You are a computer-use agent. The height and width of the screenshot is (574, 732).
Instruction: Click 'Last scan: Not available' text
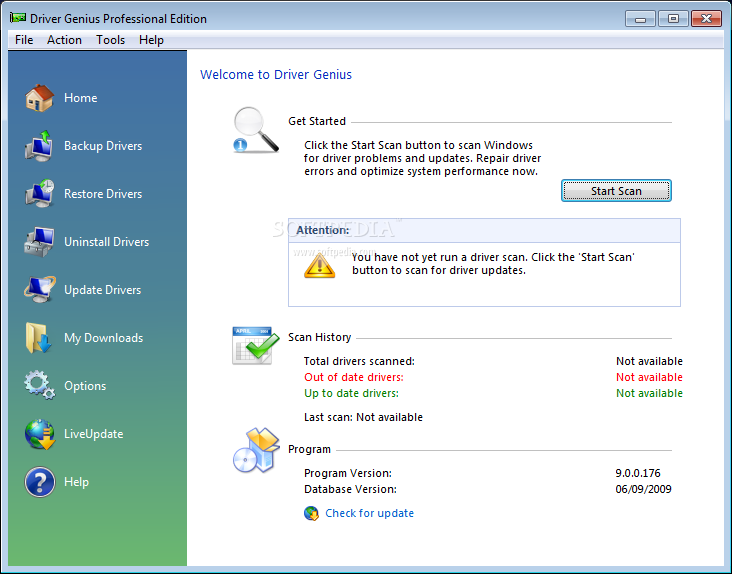pyautogui.click(x=363, y=417)
